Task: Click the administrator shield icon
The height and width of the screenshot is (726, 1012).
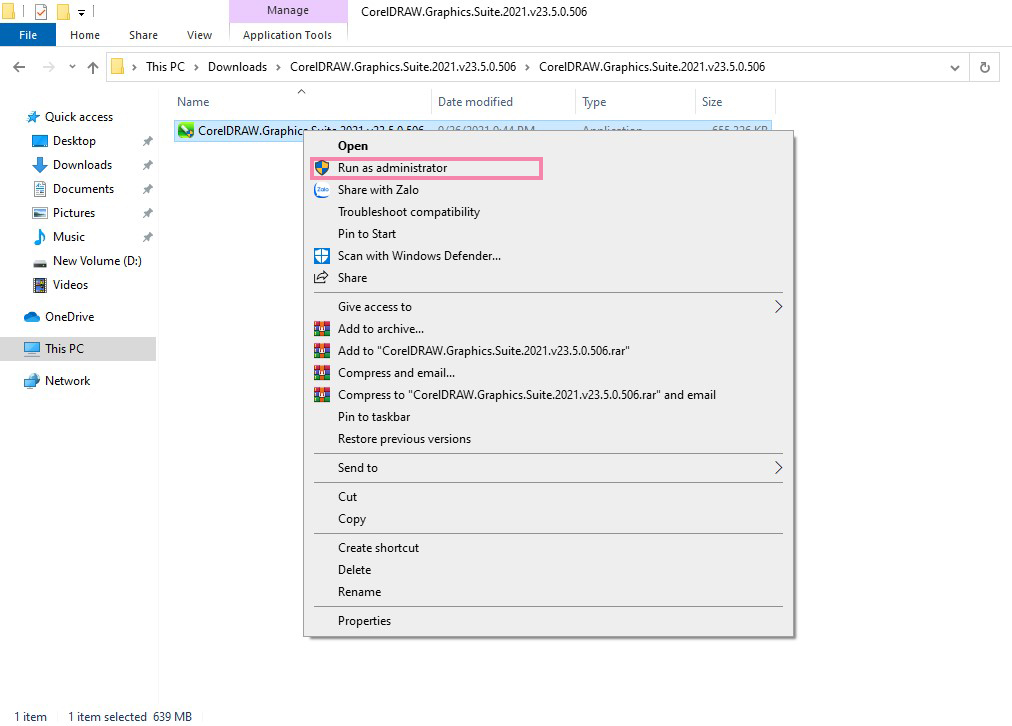Action: pos(322,168)
